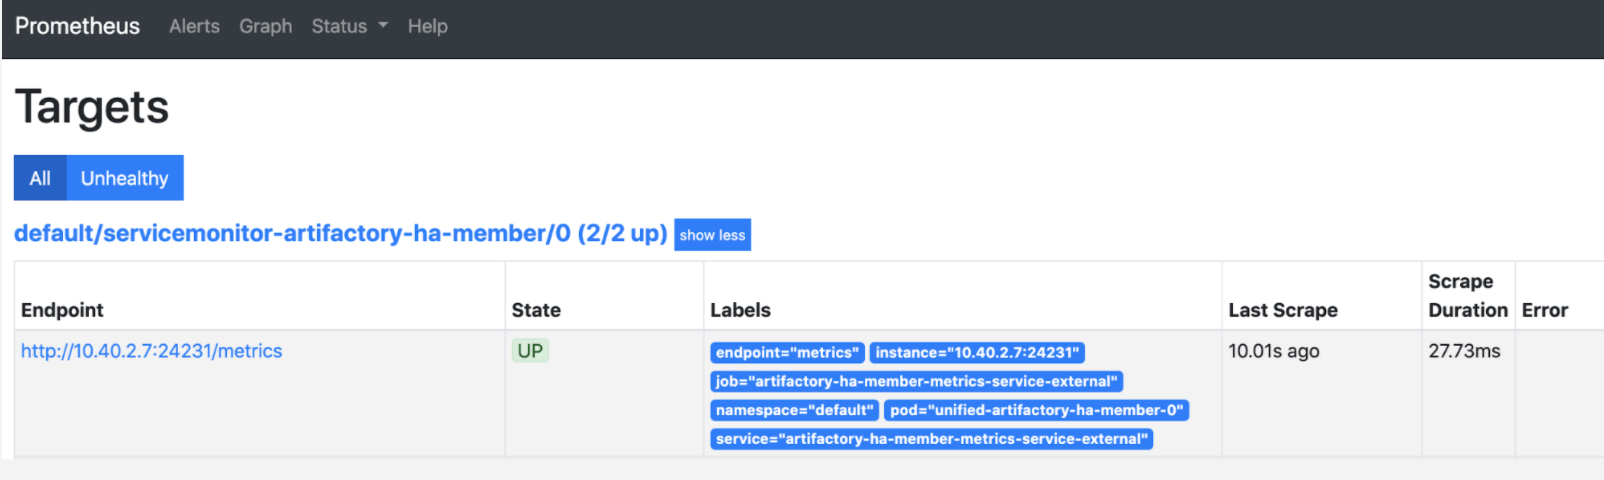Open the Help link in navbar
The image size is (1604, 480).
tap(427, 26)
